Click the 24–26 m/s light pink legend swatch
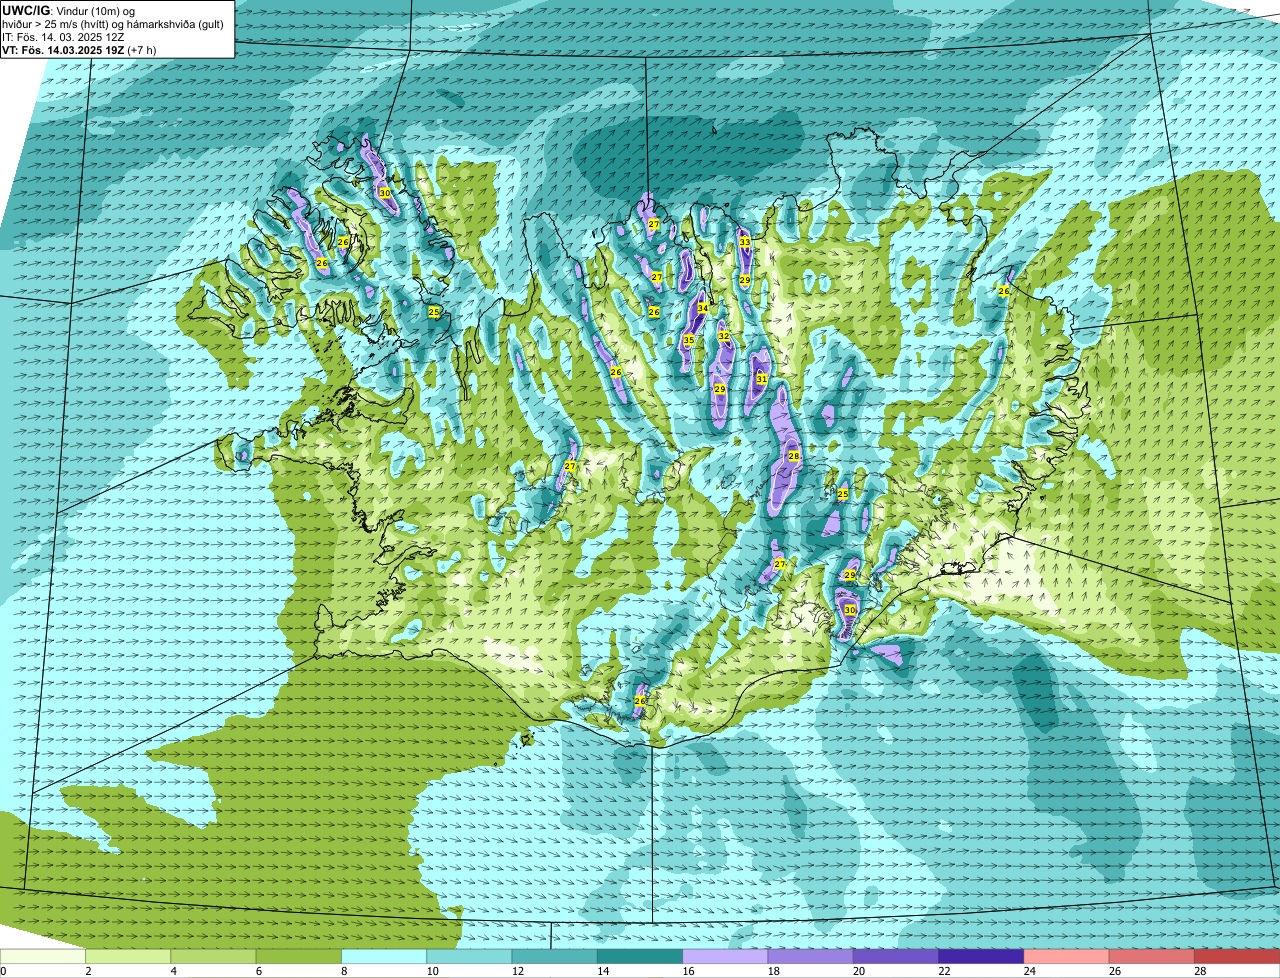This screenshot has height=978, width=1280. tap(1067, 956)
